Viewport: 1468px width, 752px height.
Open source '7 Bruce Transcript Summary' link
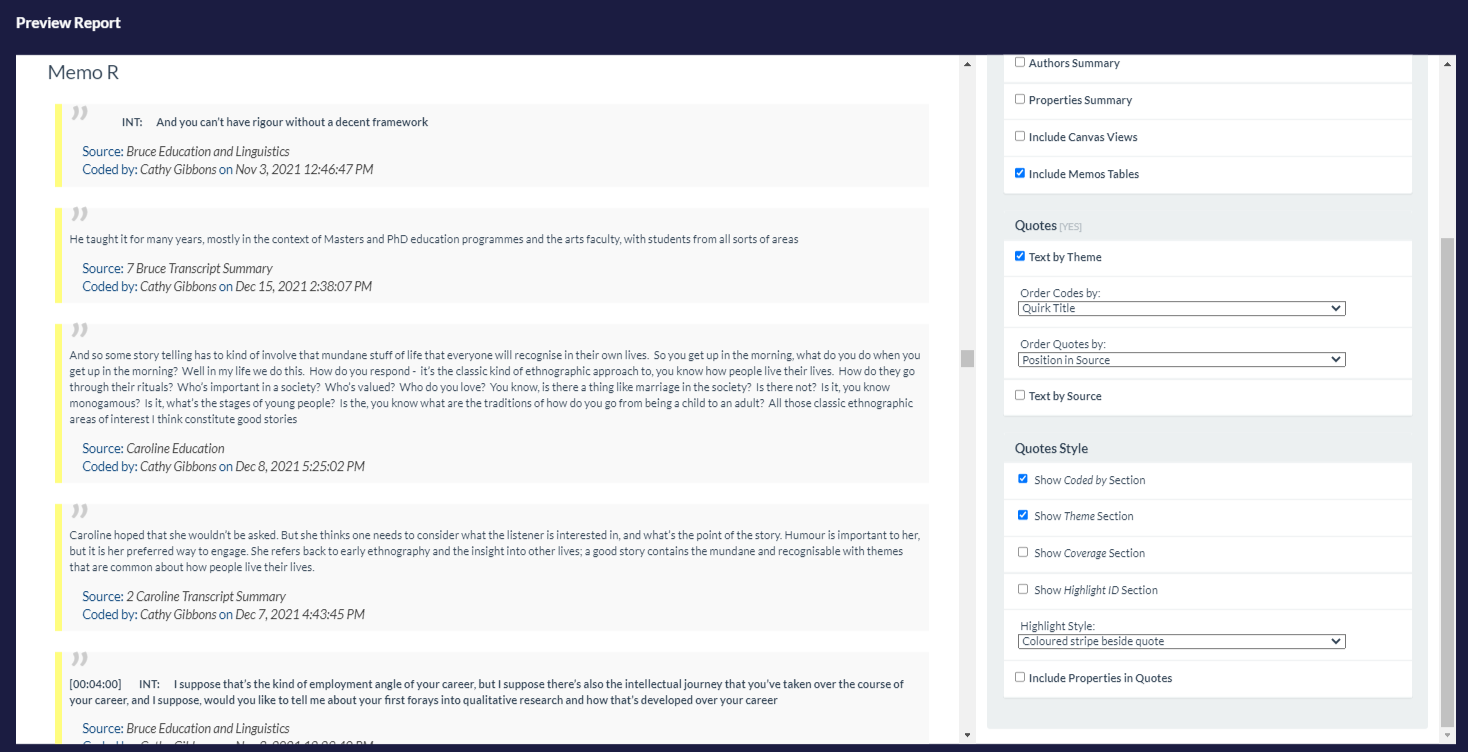pyautogui.click(x=199, y=268)
